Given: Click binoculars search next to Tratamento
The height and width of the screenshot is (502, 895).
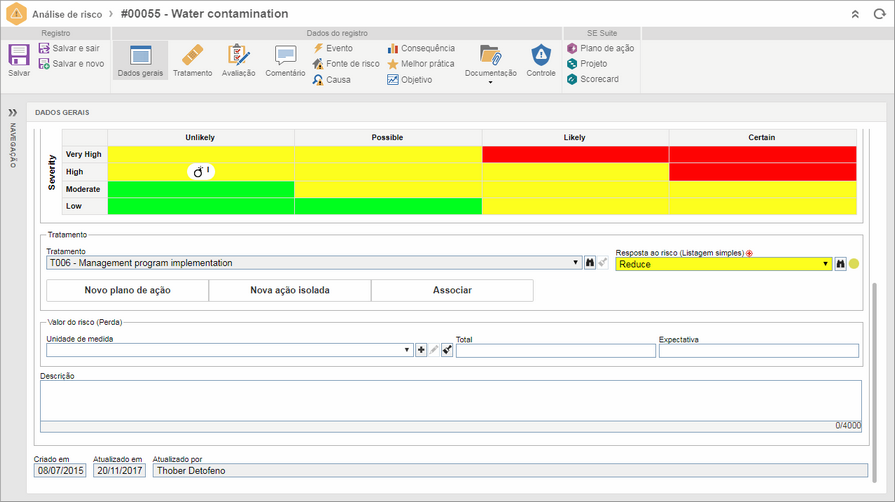Looking at the screenshot, I should pos(590,263).
